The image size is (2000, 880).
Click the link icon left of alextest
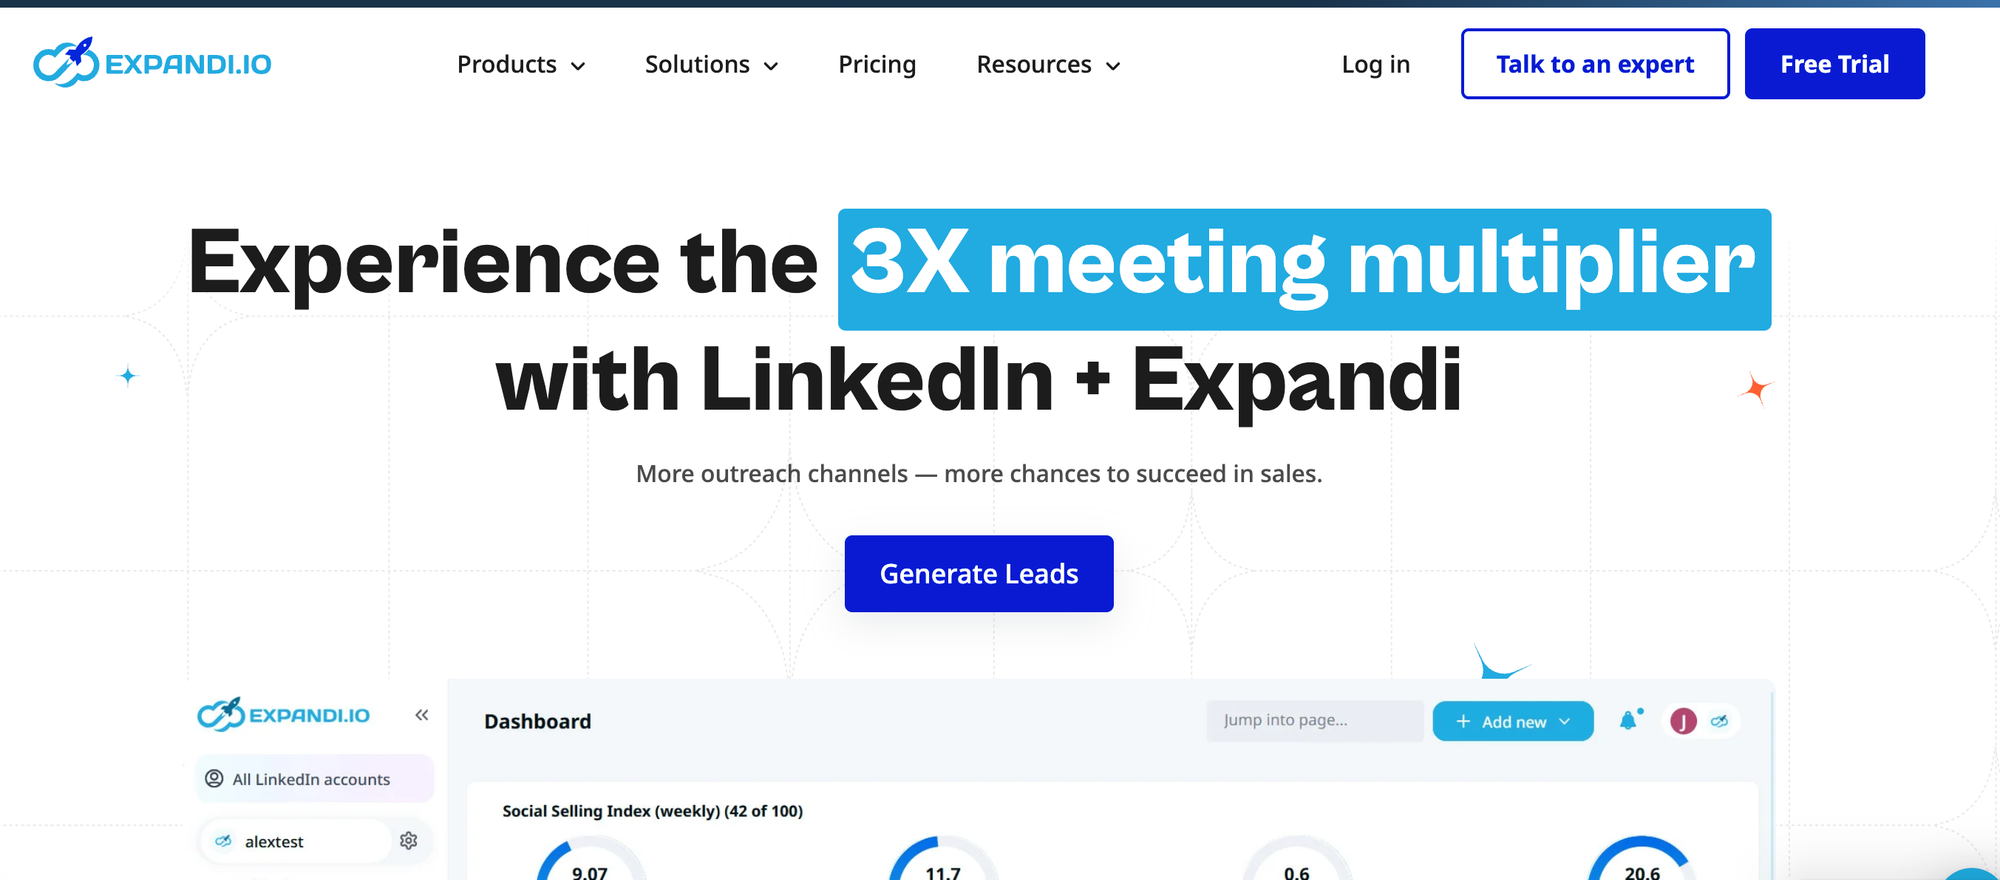tap(223, 841)
